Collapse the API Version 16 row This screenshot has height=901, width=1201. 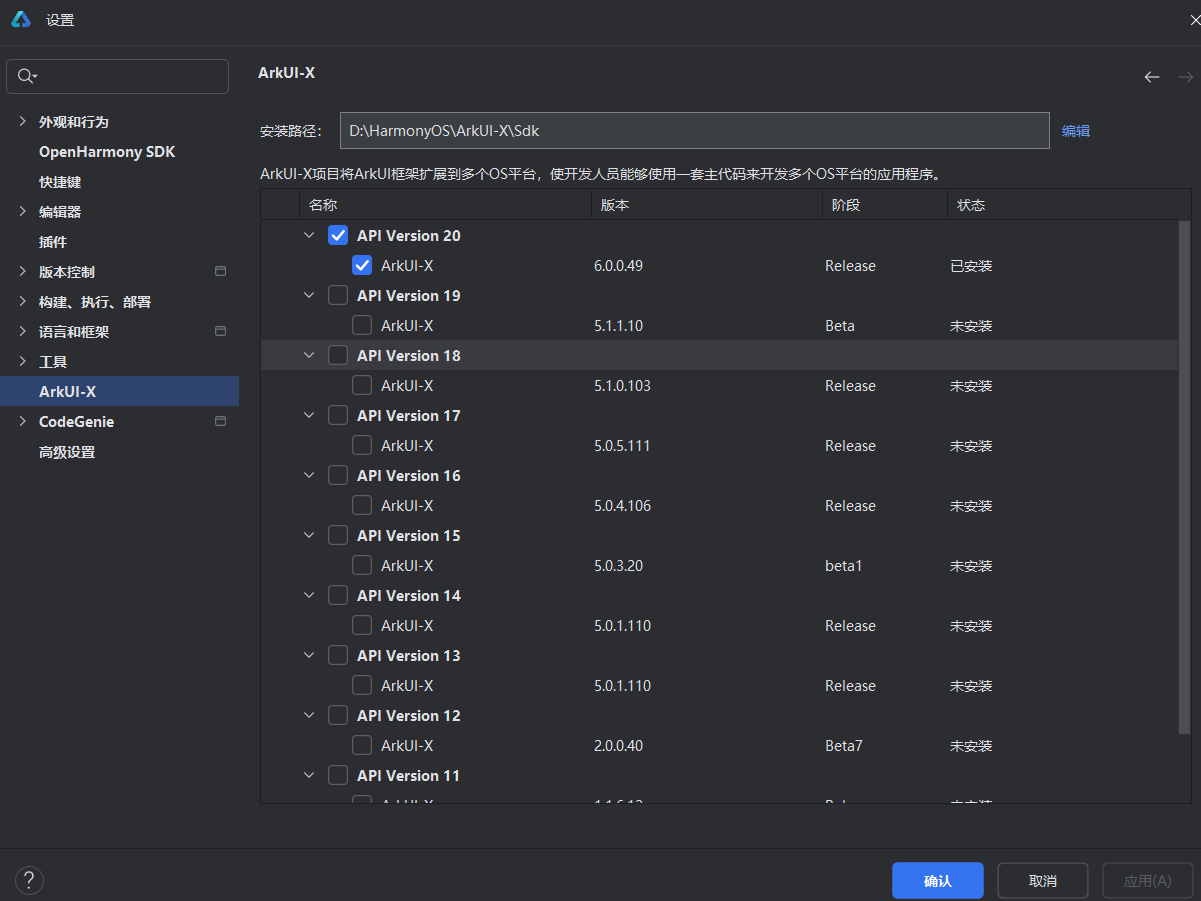click(x=309, y=476)
